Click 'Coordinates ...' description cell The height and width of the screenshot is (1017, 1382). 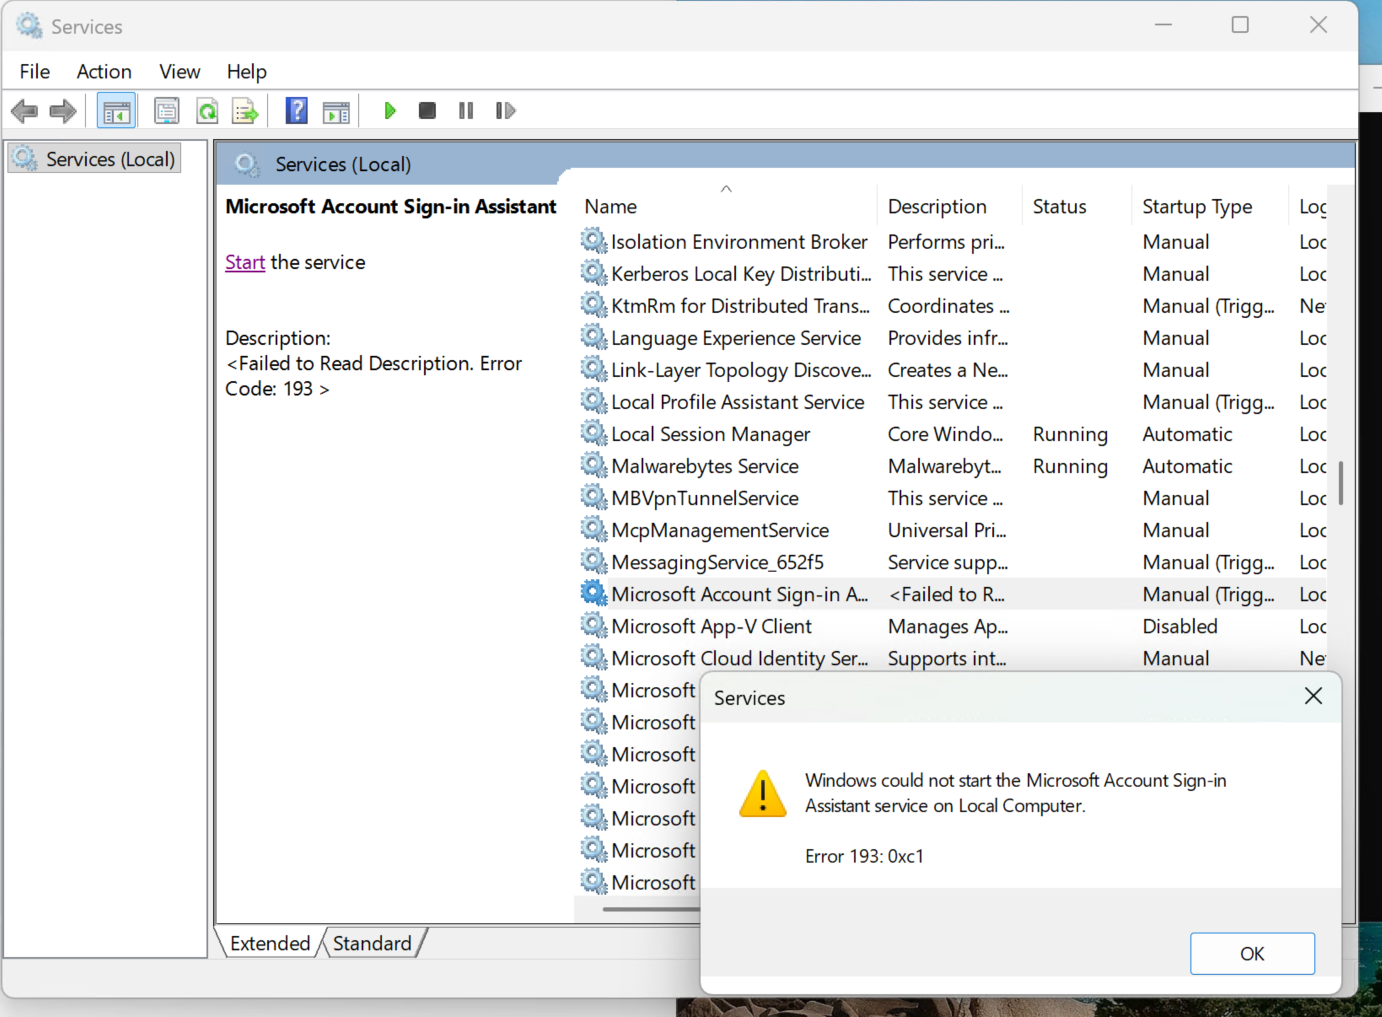[949, 306]
